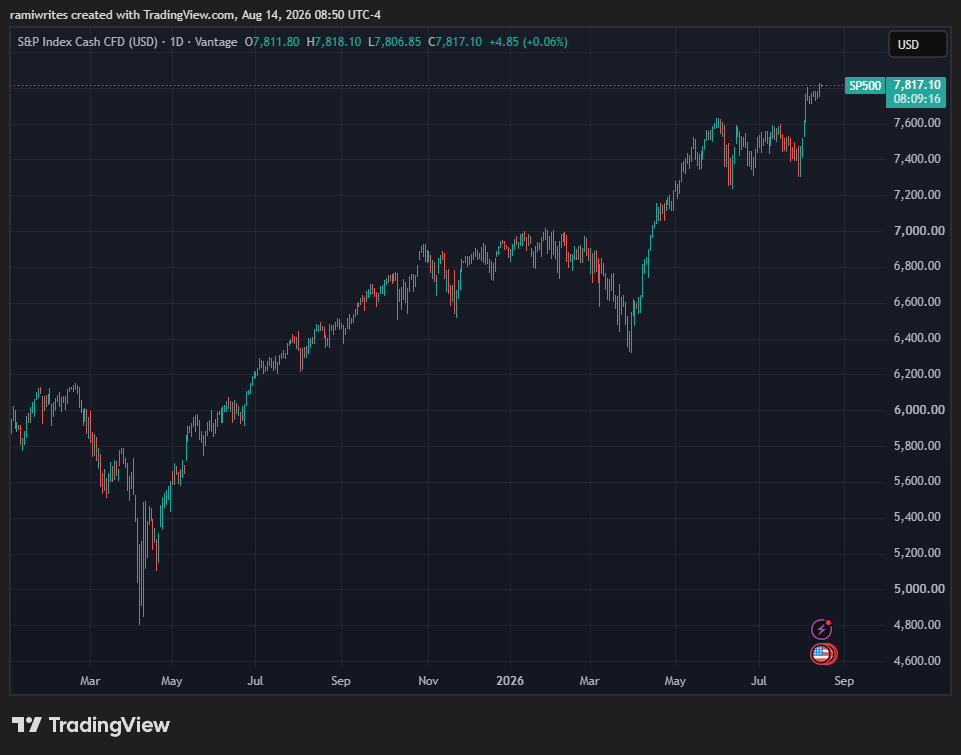Click the US flag economic events icon
This screenshot has height=755, width=961.
(823, 654)
